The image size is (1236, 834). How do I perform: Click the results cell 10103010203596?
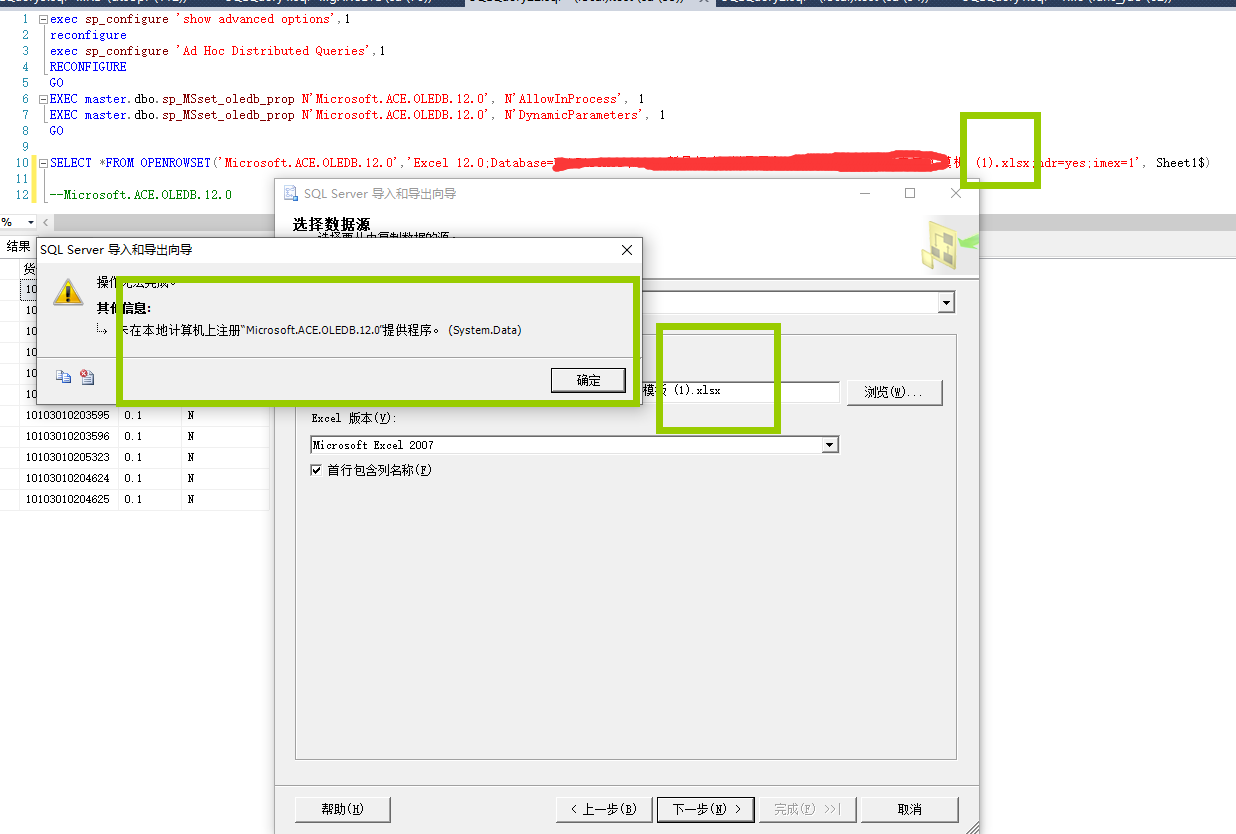(68, 436)
